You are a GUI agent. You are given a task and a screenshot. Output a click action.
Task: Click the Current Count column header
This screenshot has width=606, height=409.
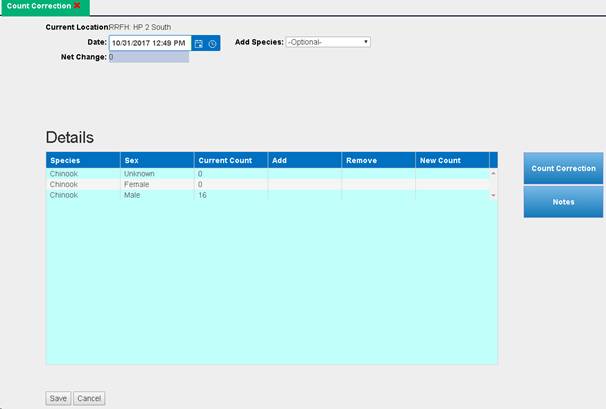tap(230, 160)
